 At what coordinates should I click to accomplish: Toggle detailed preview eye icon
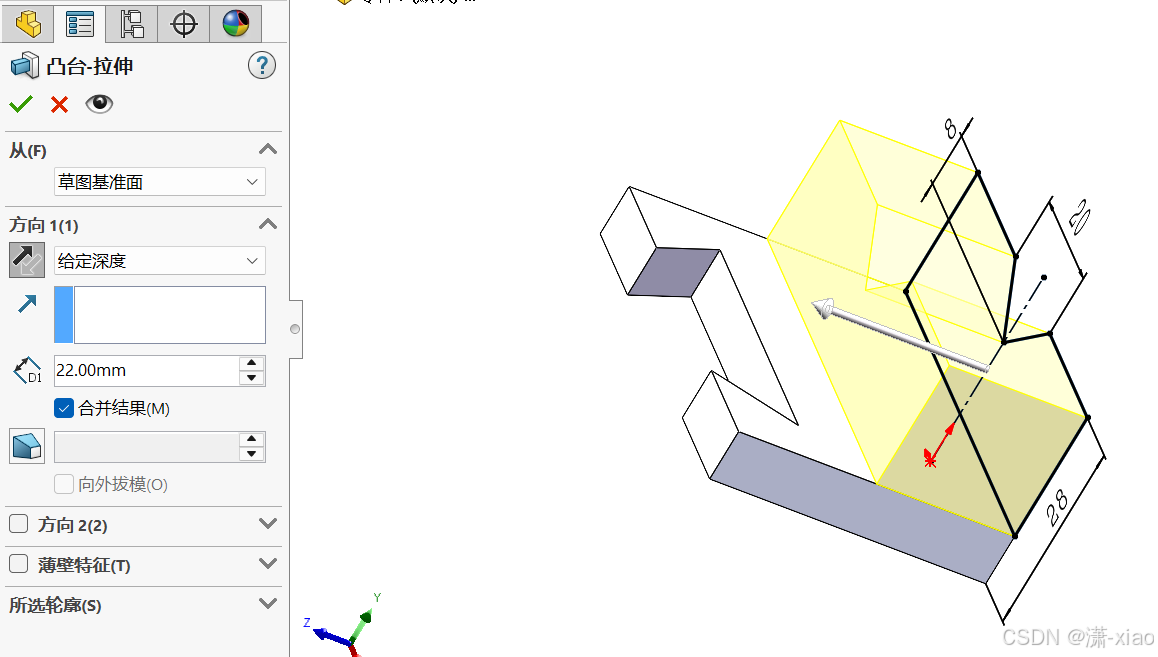[x=99, y=103]
